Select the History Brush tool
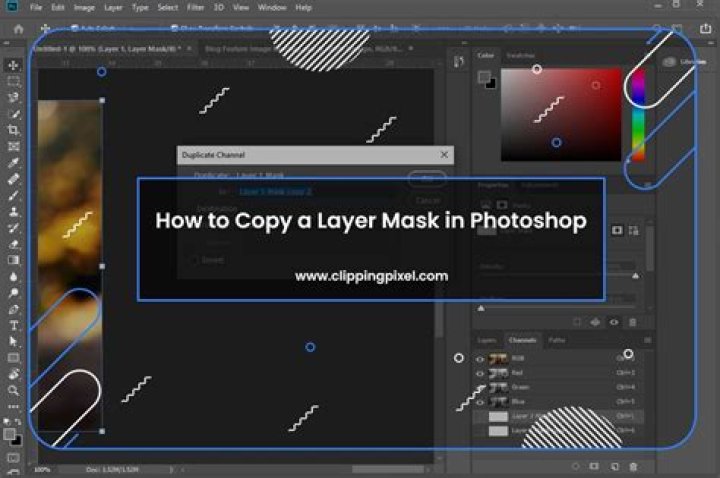Viewport: 720px width, 478px height. click(13, 228)
